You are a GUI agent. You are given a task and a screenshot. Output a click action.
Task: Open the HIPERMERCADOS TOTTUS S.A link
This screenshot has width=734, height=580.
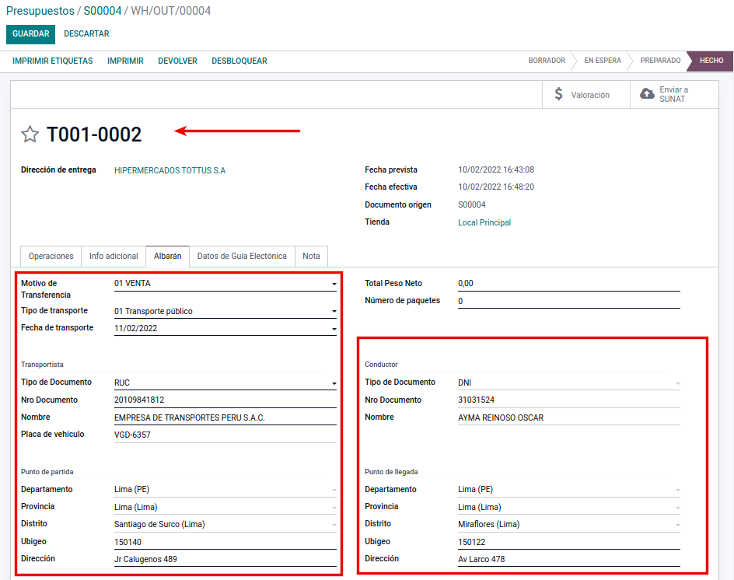click(170, 171)
